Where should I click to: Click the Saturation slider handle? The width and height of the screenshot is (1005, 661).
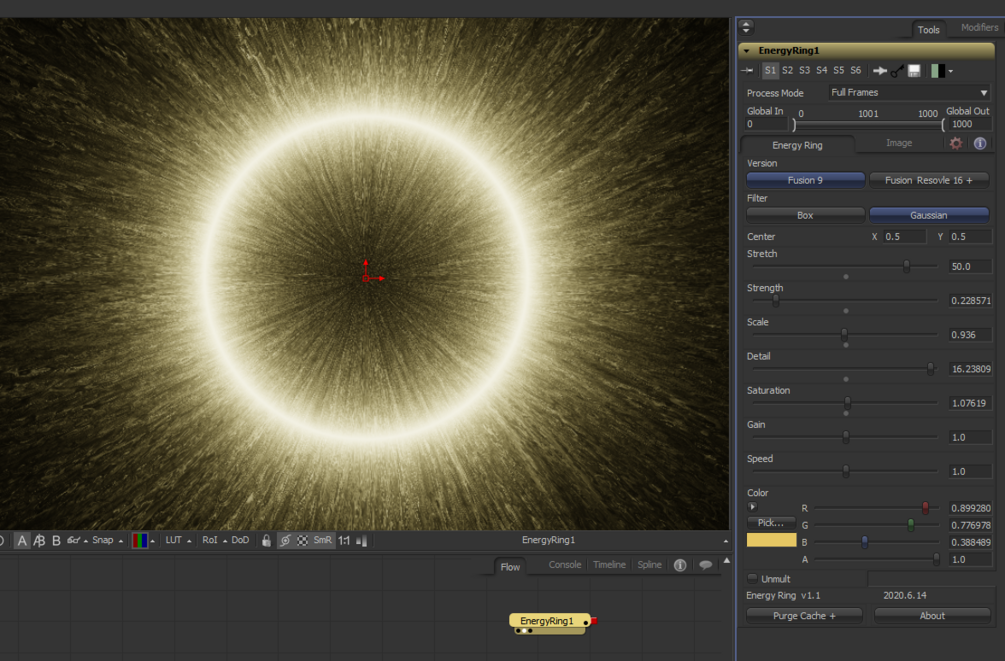coord(847,403)
